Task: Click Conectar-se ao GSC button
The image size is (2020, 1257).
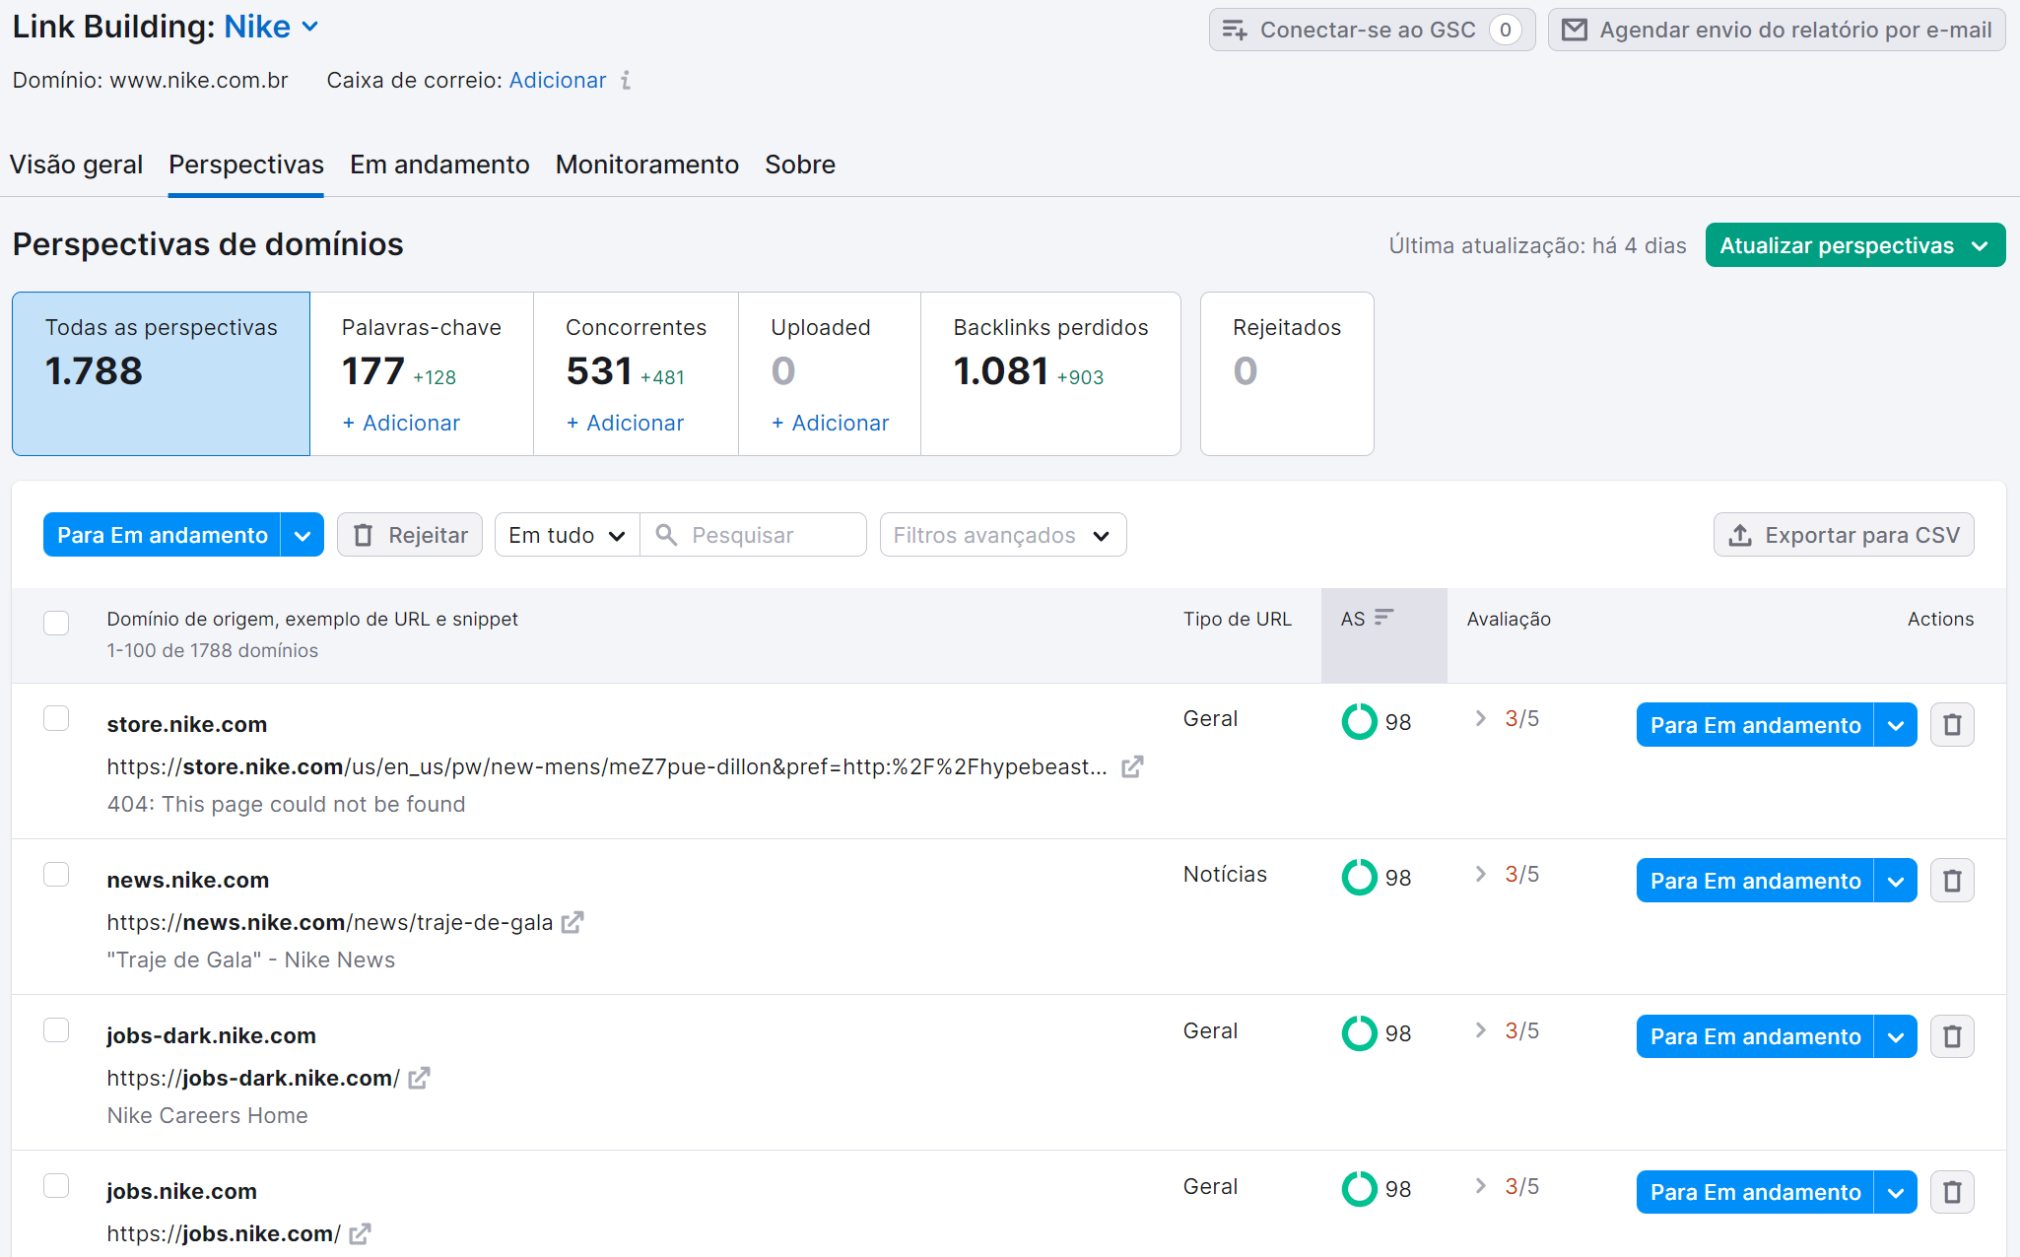Action: 1372,30
